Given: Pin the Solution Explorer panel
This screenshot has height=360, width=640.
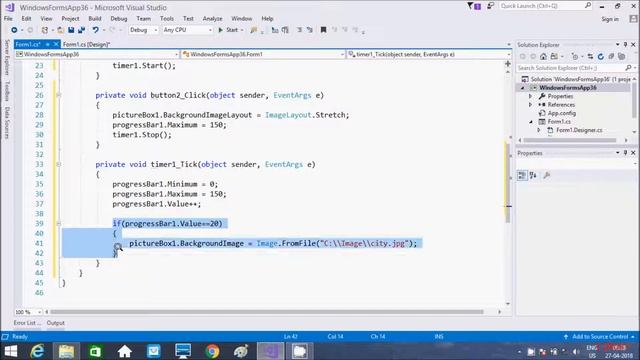Looking at the screenshot, I should tap(625, 44).
